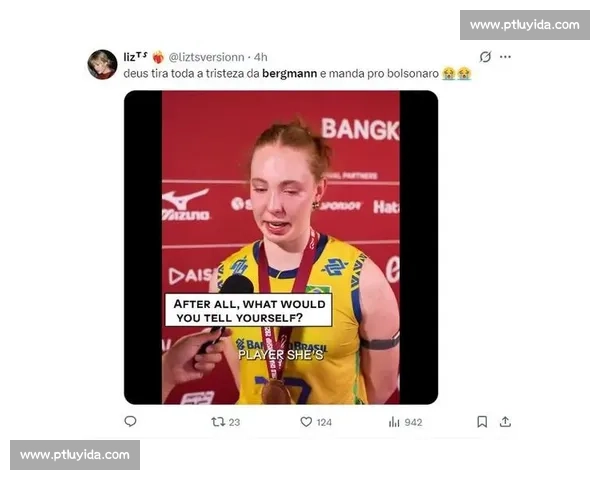This screenshot has height=480, width=600.
Task: Open liz profile avatar picture
Action: [102, 64]
